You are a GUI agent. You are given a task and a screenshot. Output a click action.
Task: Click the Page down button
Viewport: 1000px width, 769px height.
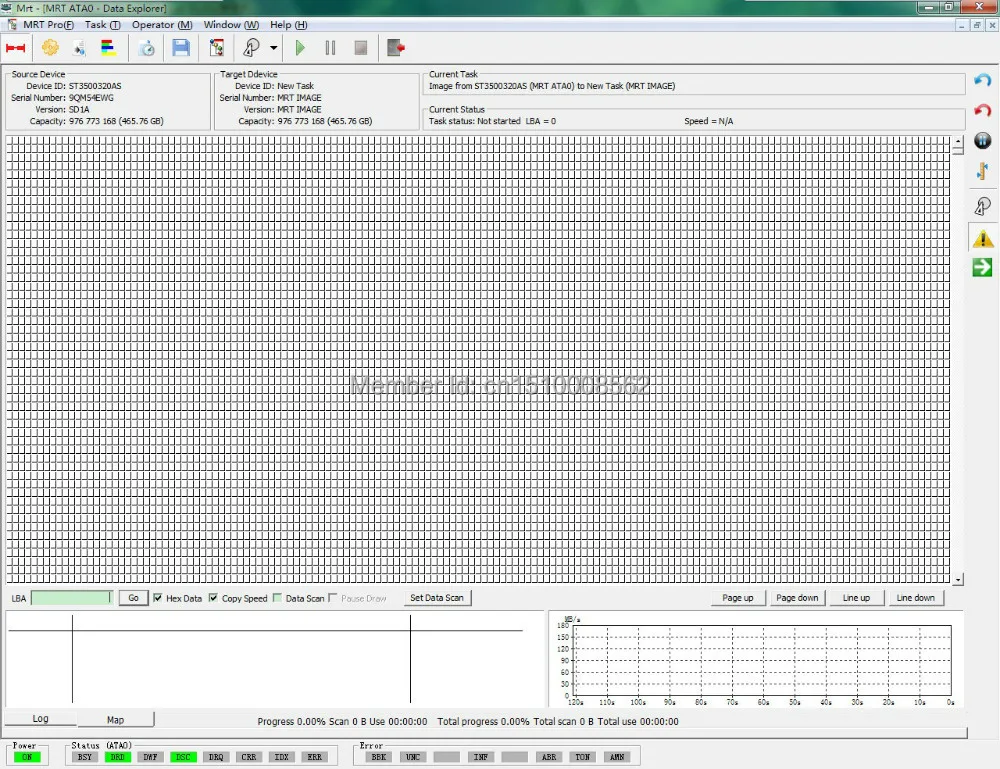(797, 597)
